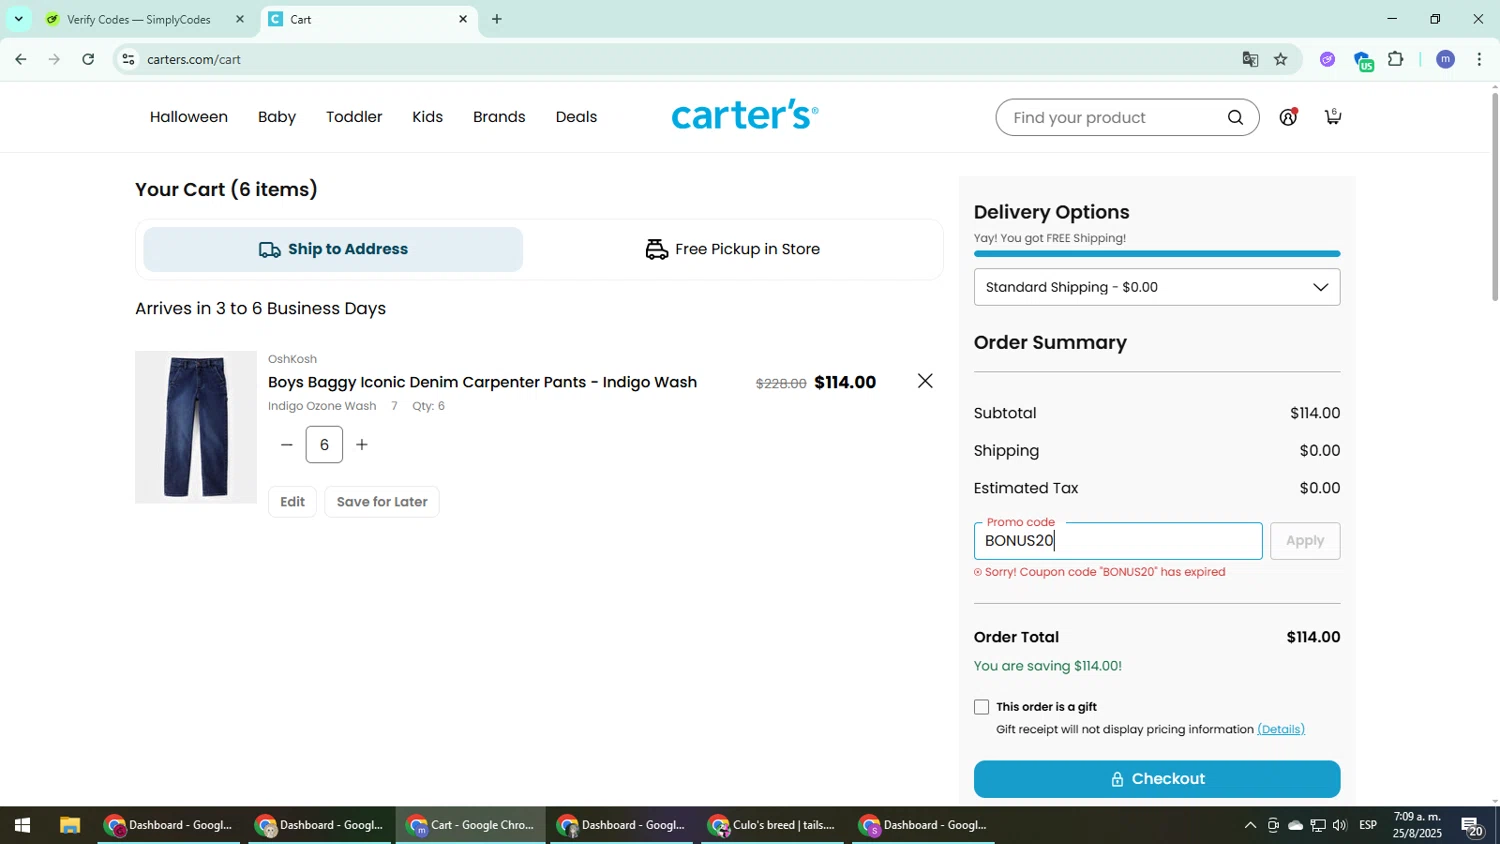The height and width of the screenshot is (844, 1500).
Task: Open Halloween menu
Action: point(189,117)
